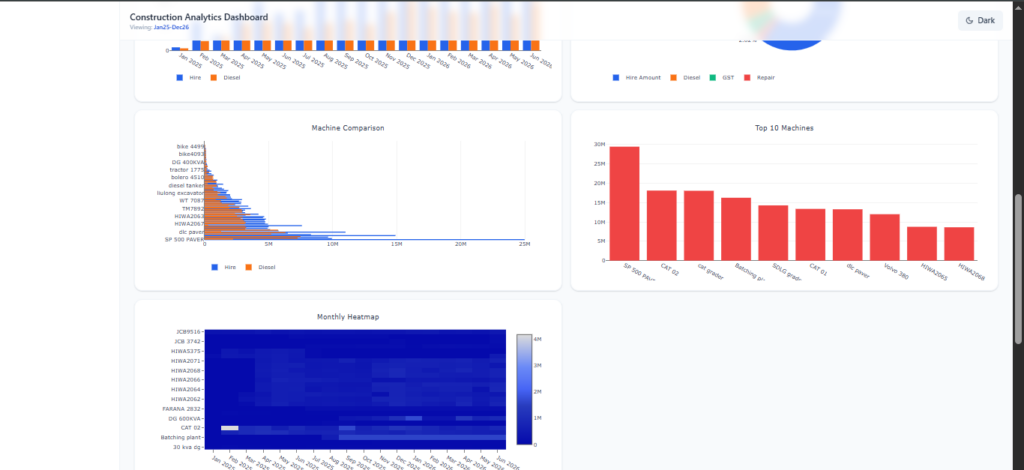Click the WT 7087 label in Machine Comparison

[192, 200]
